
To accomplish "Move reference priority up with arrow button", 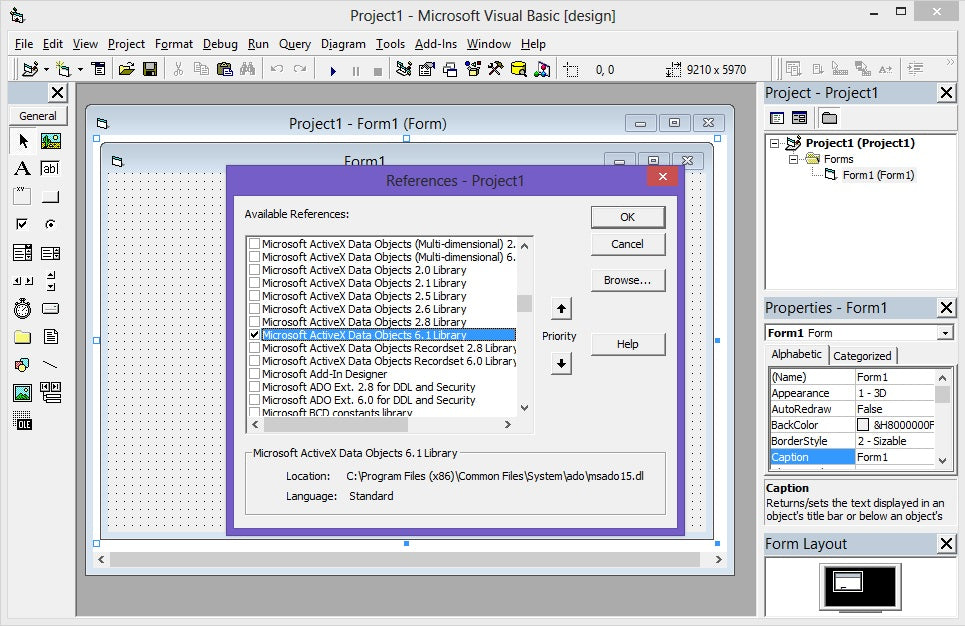I will pos(561,308).
